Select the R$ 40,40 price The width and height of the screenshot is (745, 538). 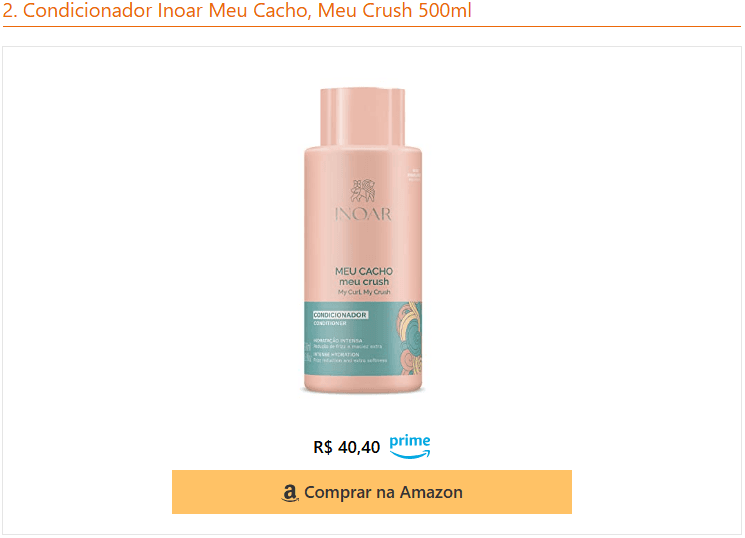click(x=347, y=447)
